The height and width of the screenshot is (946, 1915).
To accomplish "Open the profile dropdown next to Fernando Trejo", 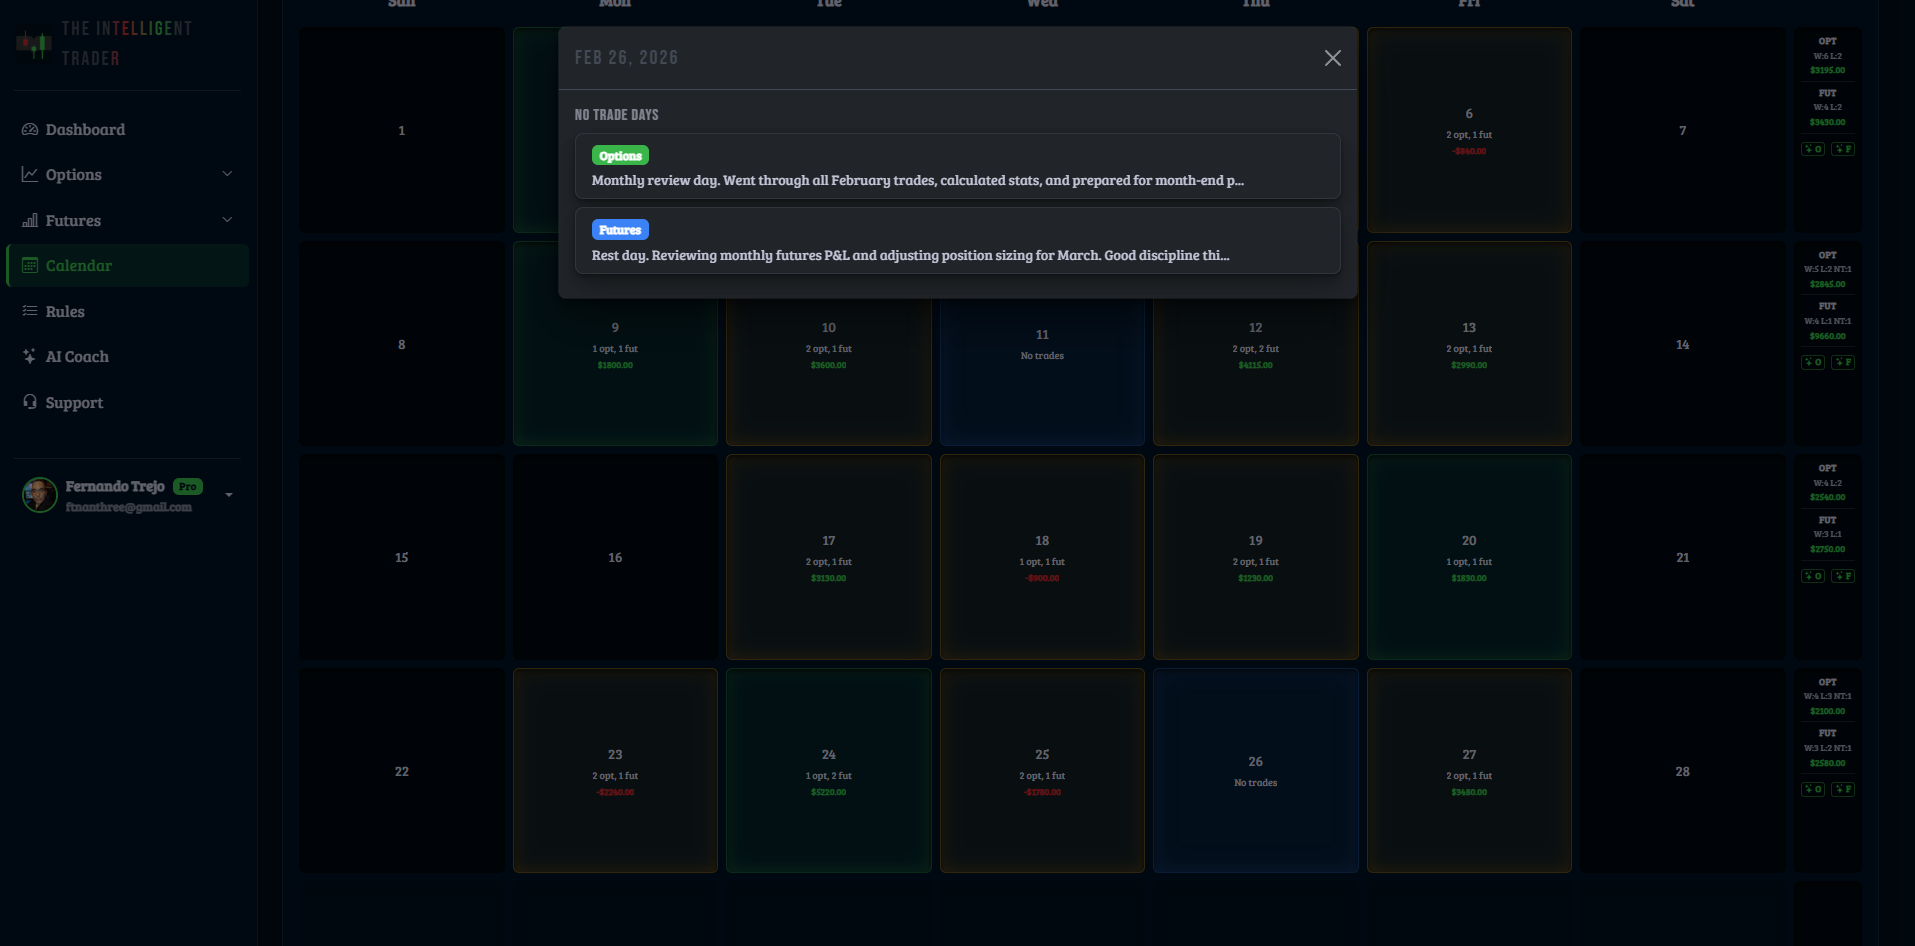I will (229, 493).
